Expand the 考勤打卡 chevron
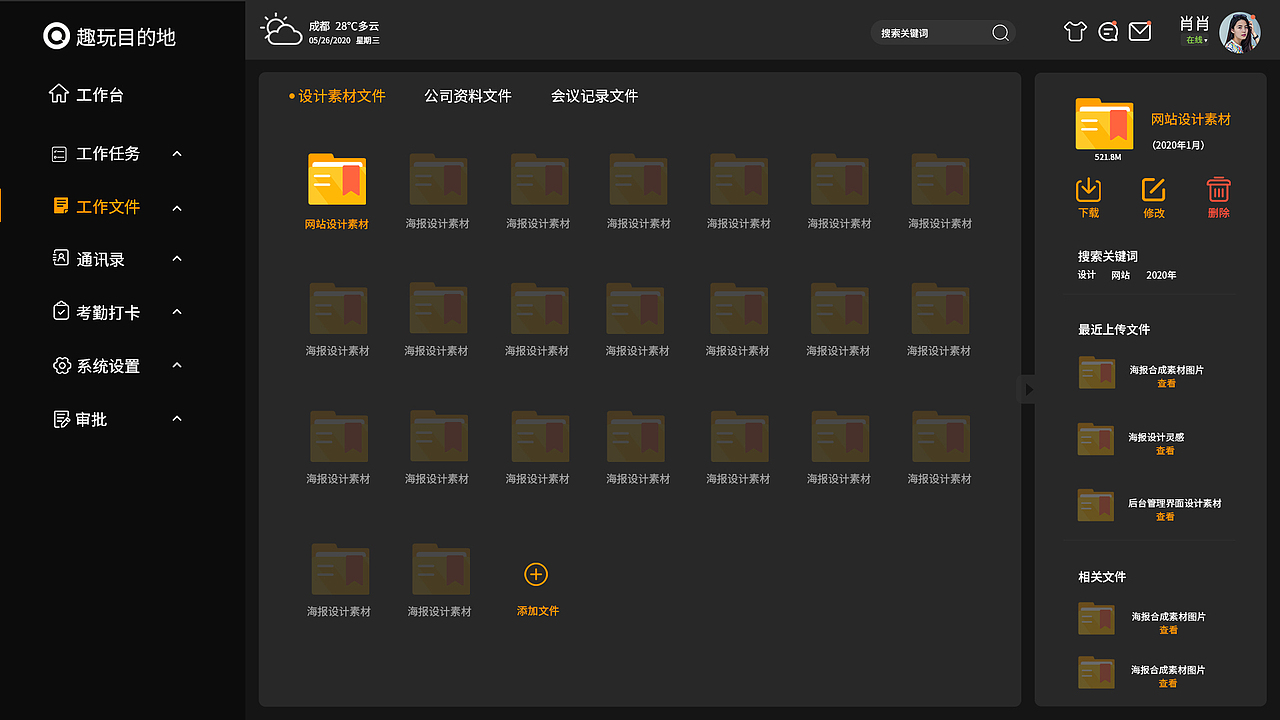Viewport: 1280px width, 720px height. 177,312
